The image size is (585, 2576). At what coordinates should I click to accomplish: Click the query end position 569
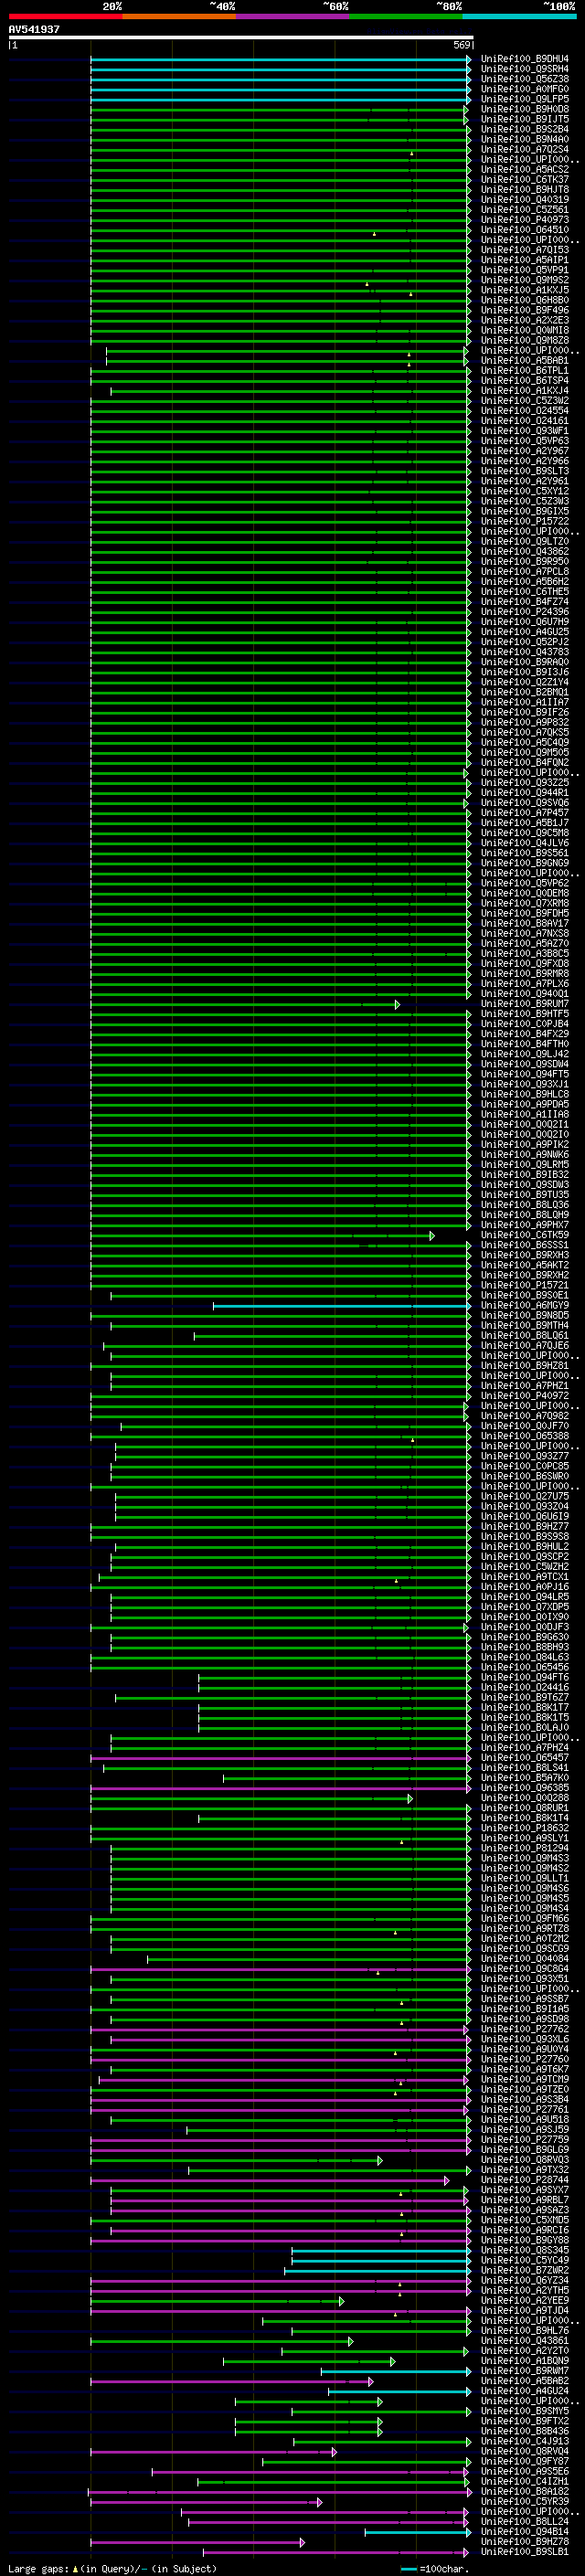click(461, 46)
